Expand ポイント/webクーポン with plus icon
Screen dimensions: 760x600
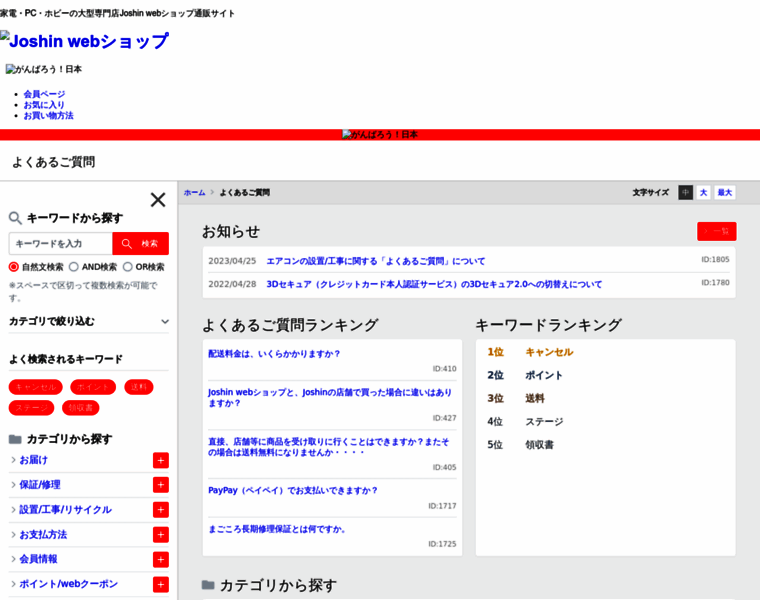point(161,584)
